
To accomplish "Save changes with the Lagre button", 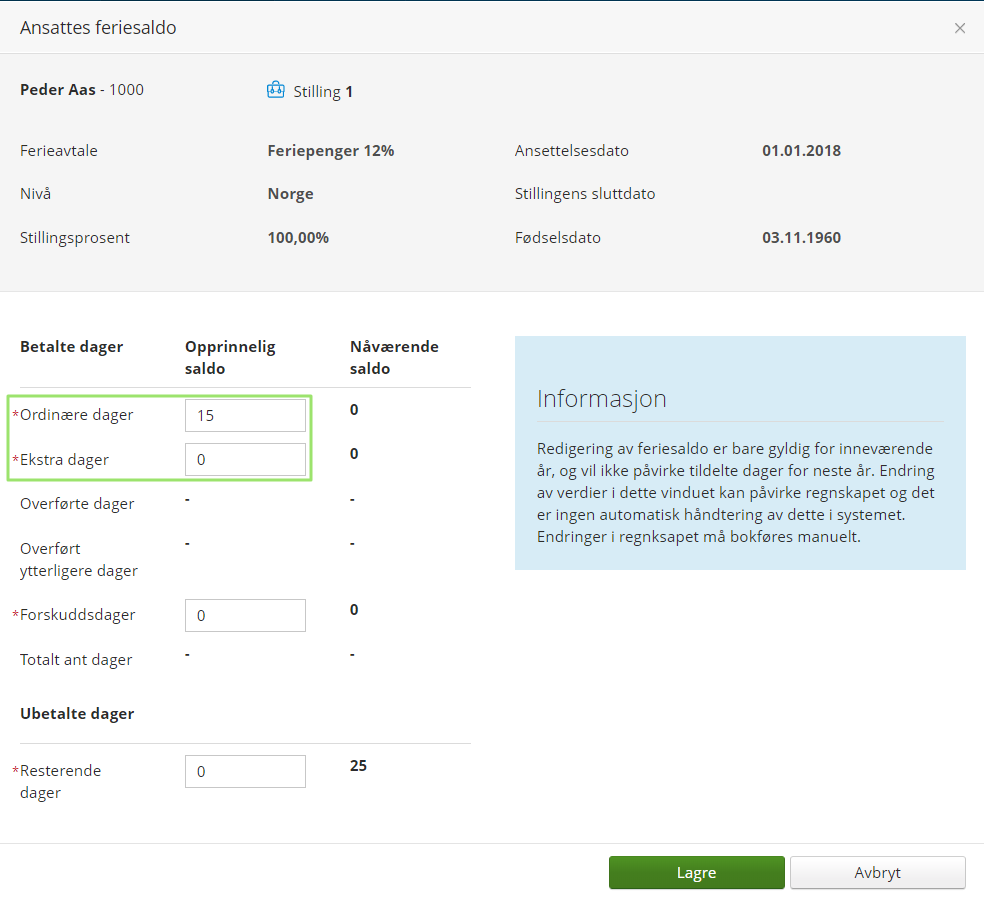I will click(696, 872).
